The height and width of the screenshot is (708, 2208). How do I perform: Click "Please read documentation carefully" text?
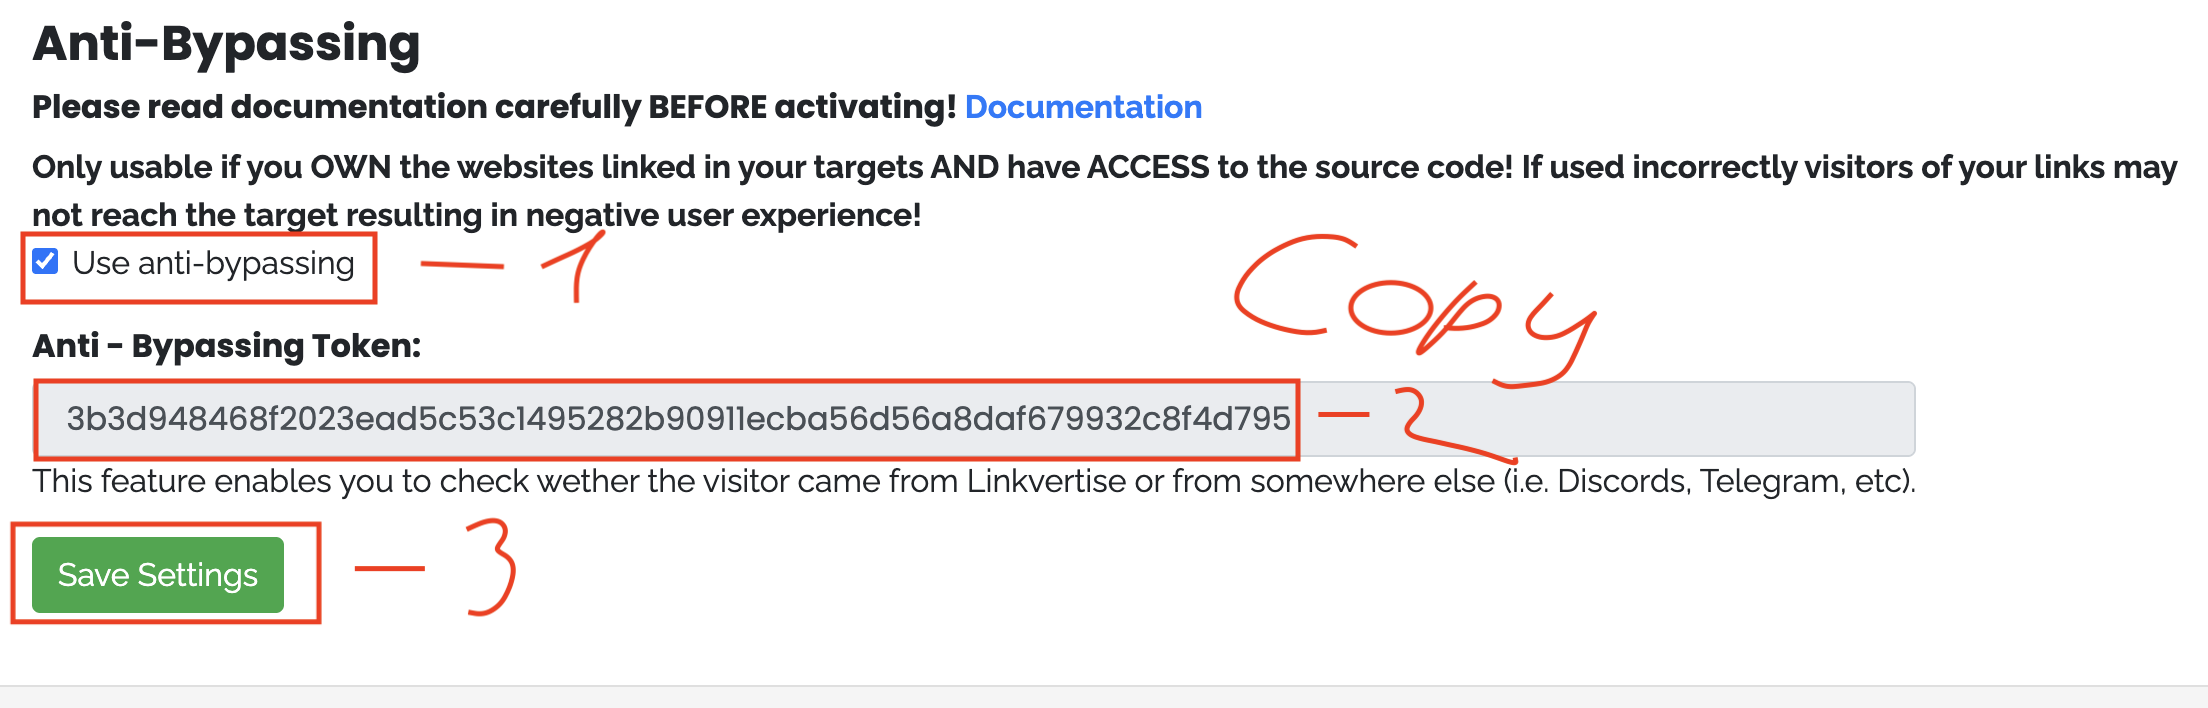(336, 107)
